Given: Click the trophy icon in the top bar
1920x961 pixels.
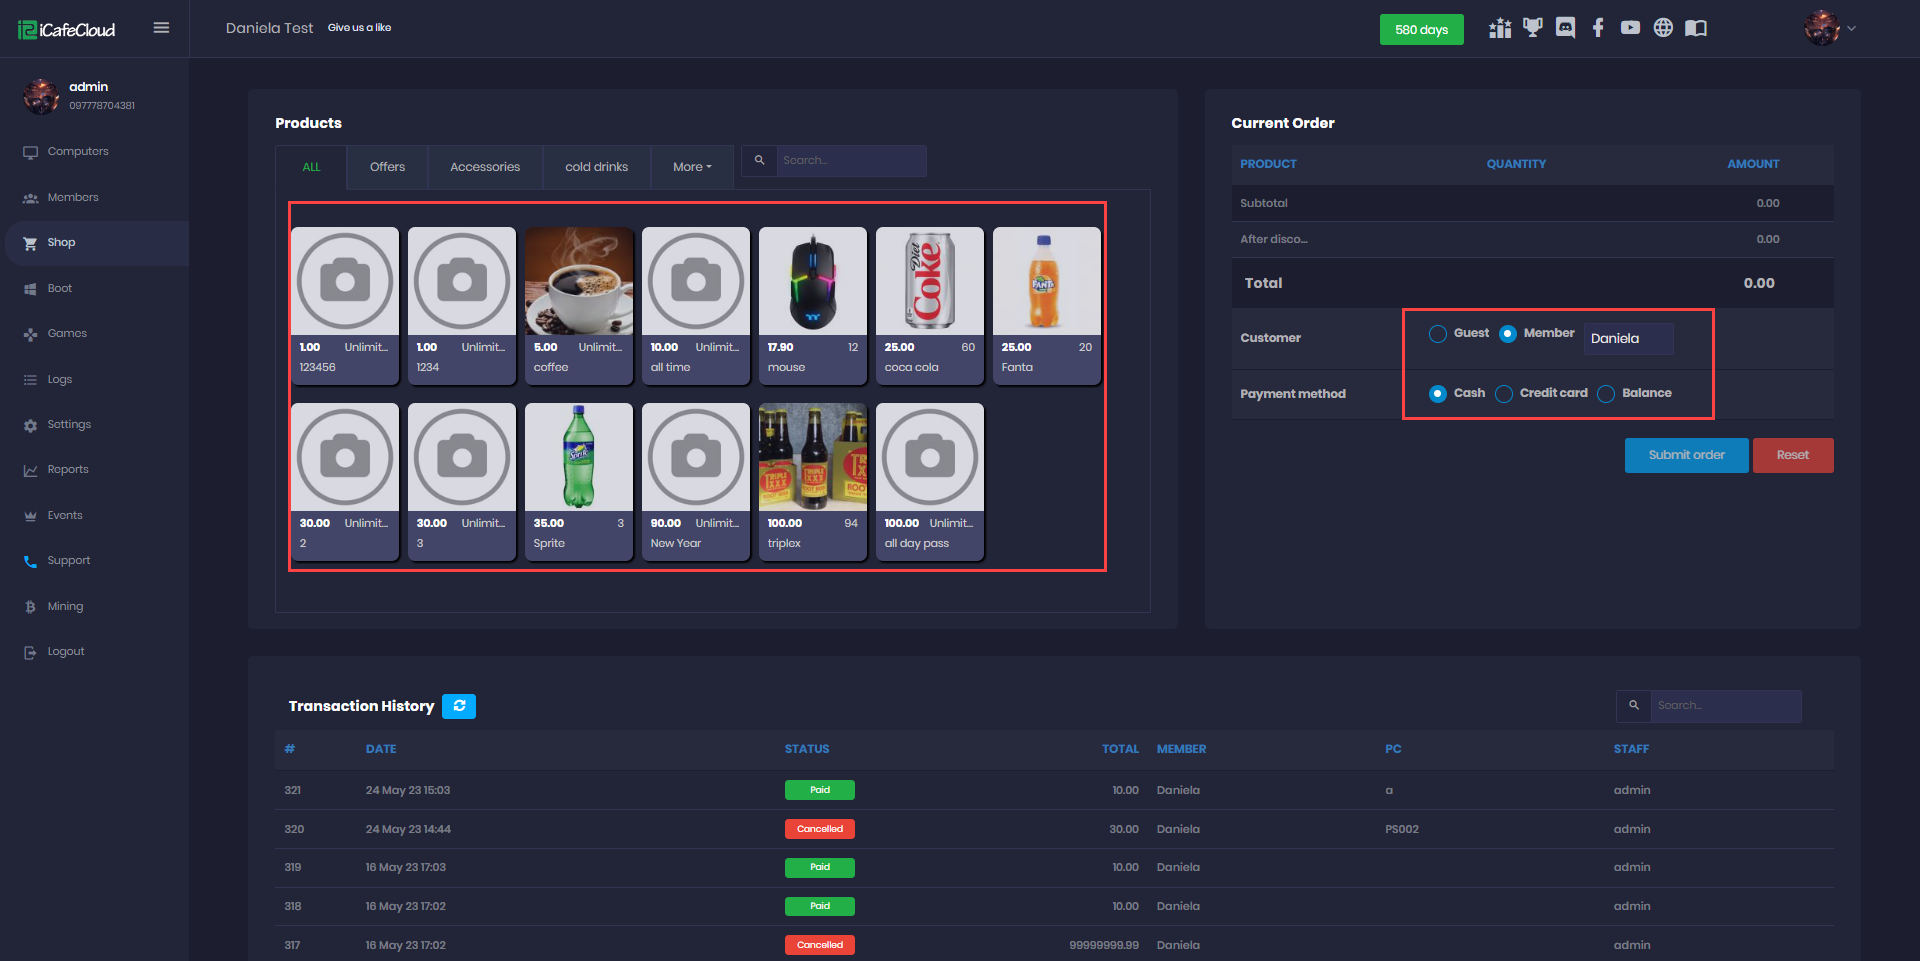Looking at the screenshot, I should [1532, 28].
